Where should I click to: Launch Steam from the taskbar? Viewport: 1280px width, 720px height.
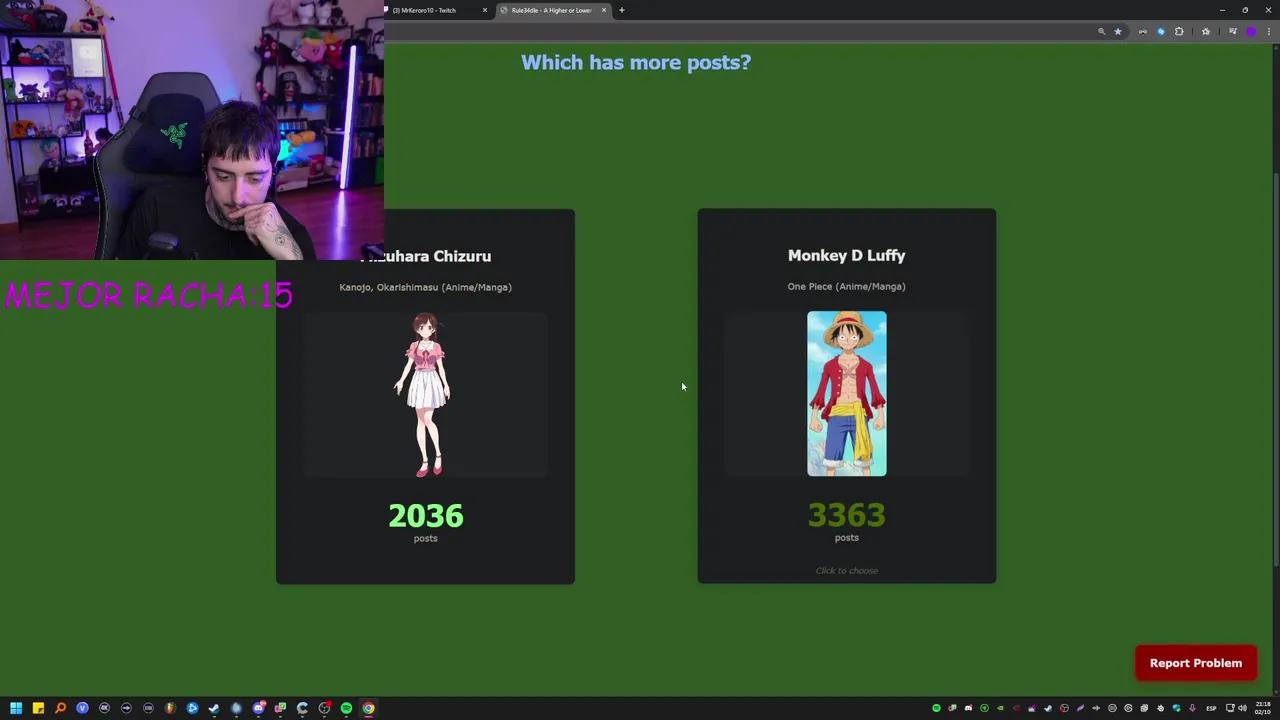214,708
